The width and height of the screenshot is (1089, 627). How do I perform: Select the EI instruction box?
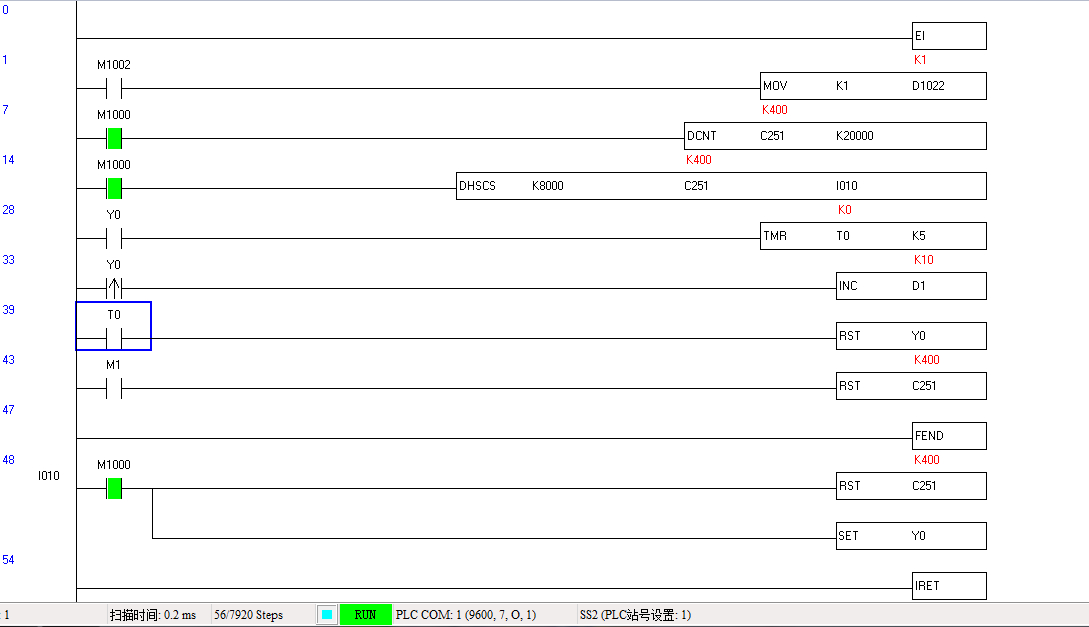pyautogui.click(x=948, y=36)
